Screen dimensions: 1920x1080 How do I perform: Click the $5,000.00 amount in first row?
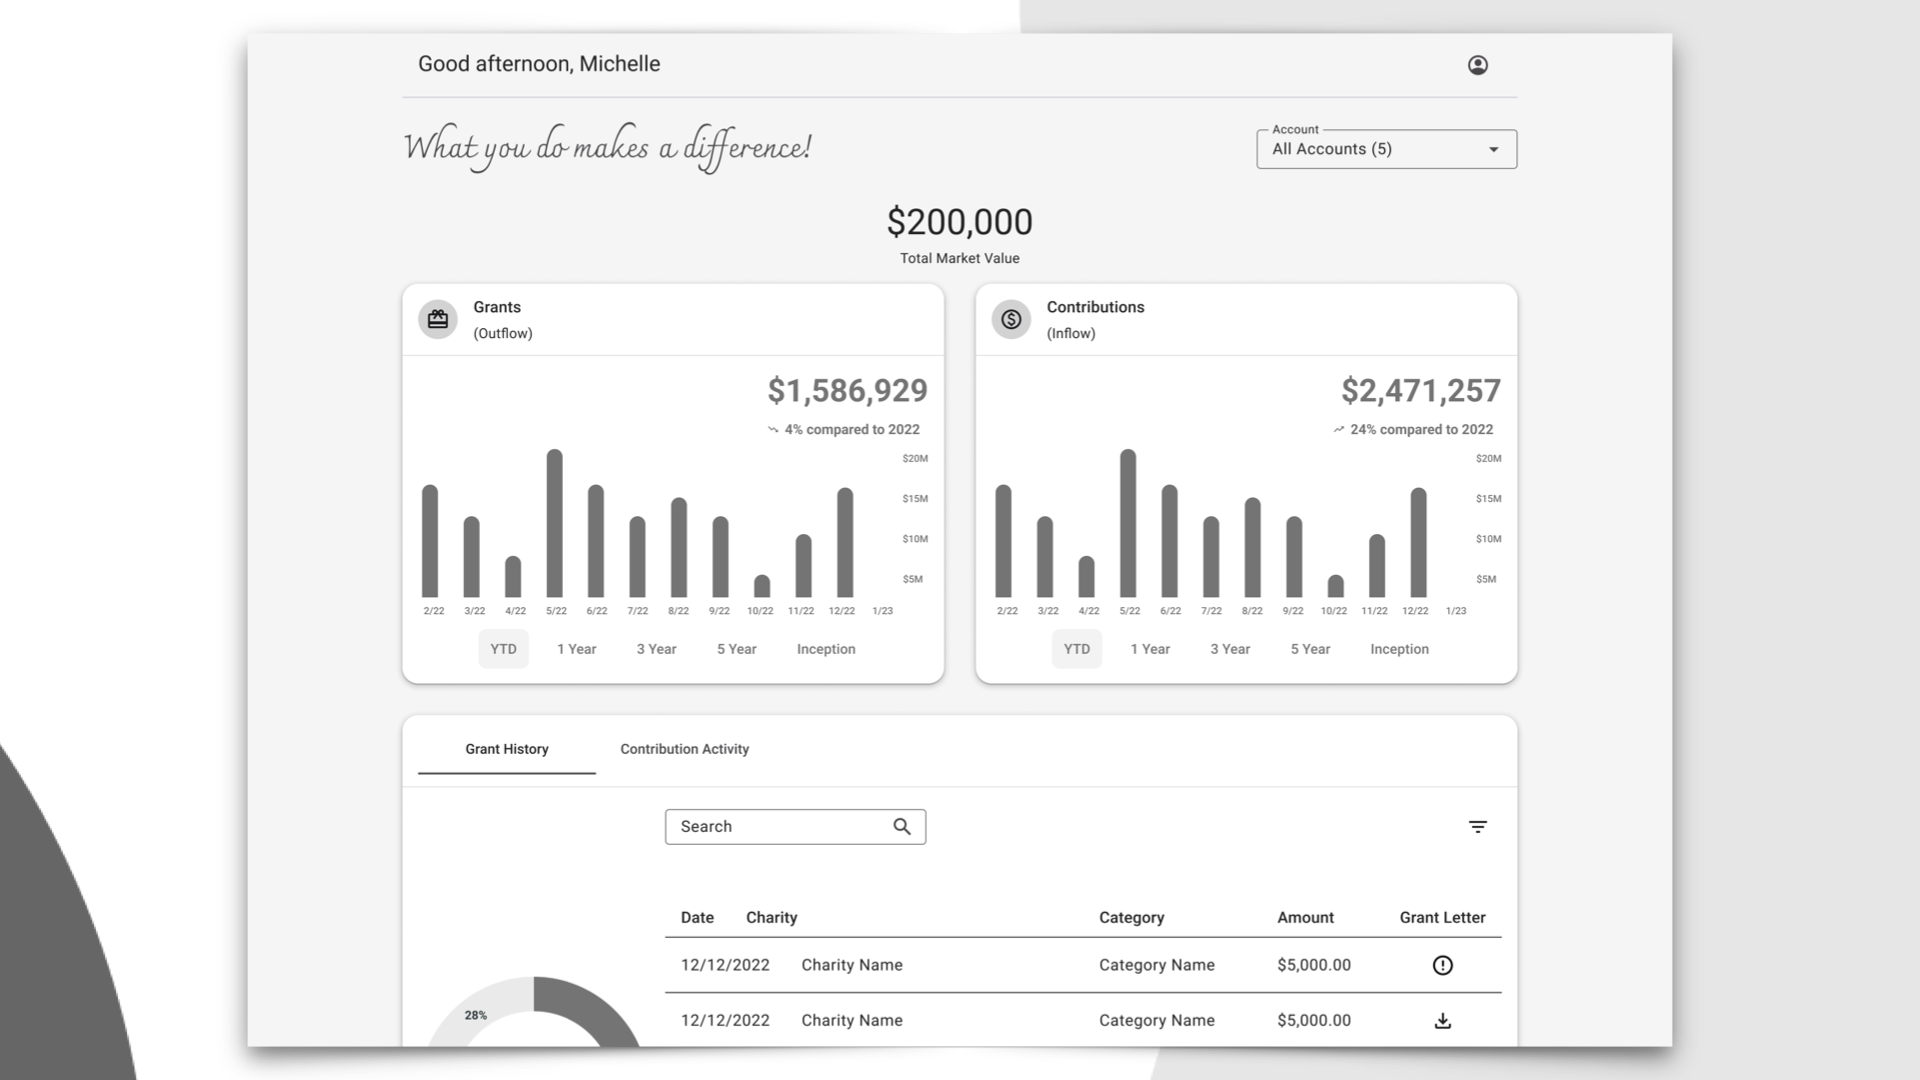(x=1313, y=965)
